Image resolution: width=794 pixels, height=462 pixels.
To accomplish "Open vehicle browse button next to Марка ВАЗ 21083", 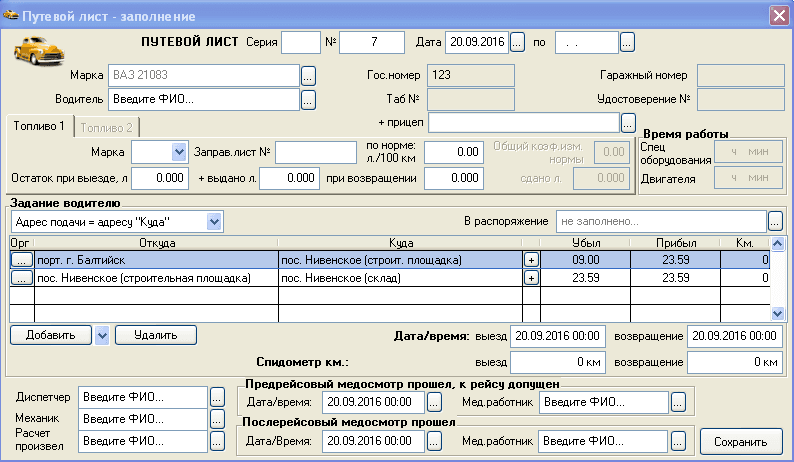I will [308, 75].
